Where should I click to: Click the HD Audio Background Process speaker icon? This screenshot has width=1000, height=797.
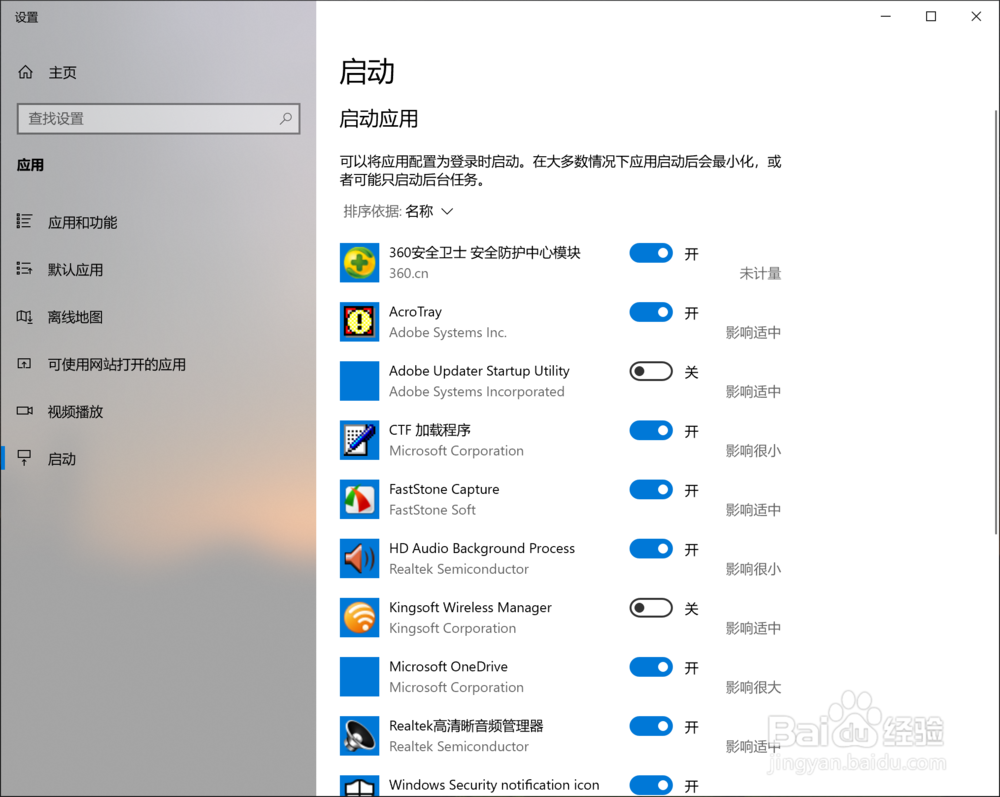click(359, 558)
